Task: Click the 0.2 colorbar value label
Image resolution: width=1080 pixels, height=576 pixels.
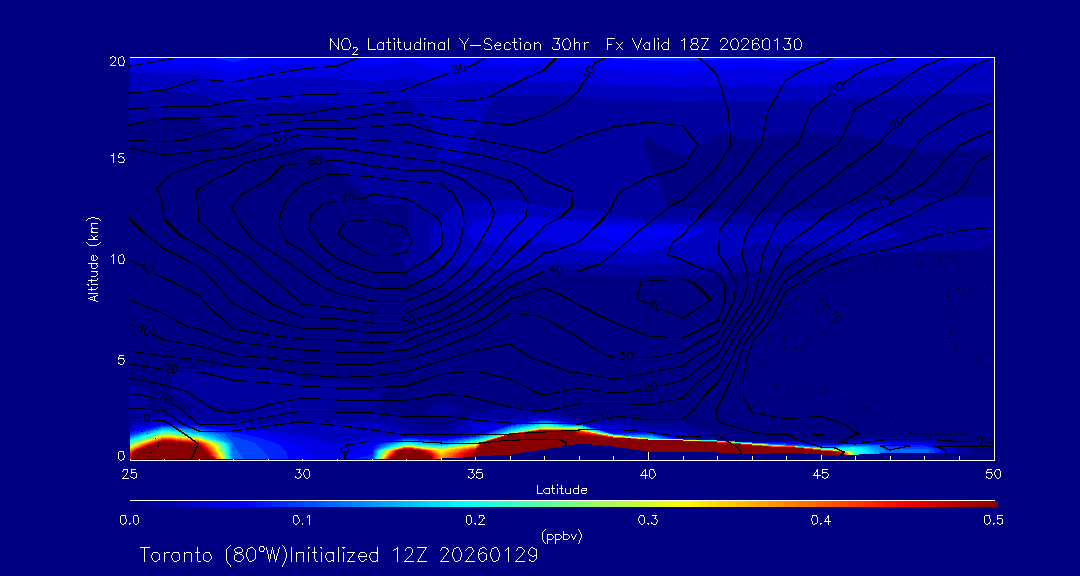Action: [474, 521]
